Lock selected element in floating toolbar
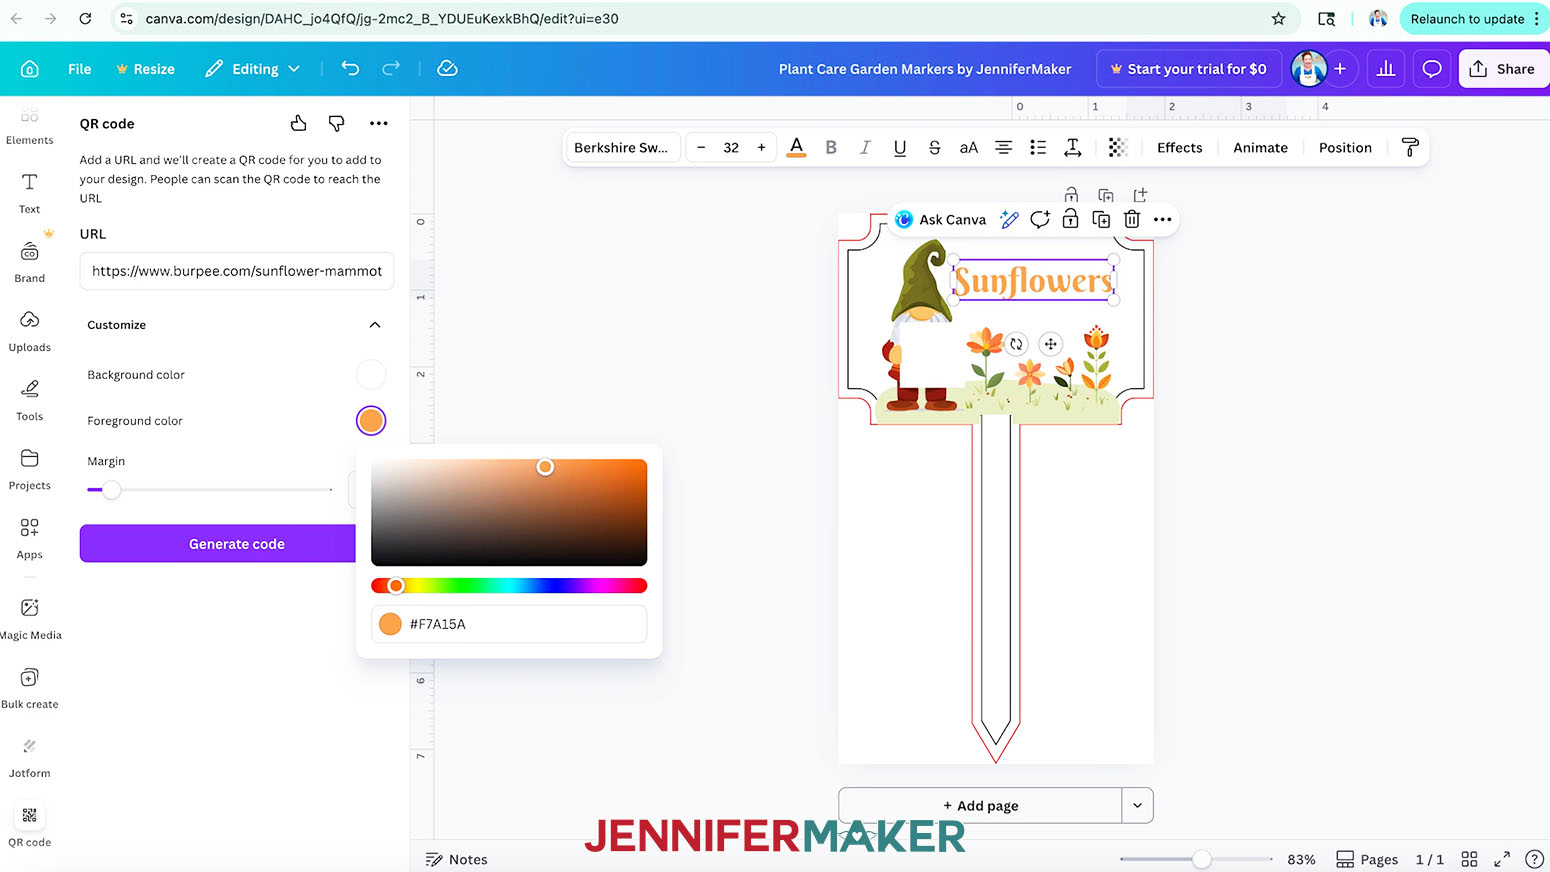The image size is (1550, 872). 1070,219
